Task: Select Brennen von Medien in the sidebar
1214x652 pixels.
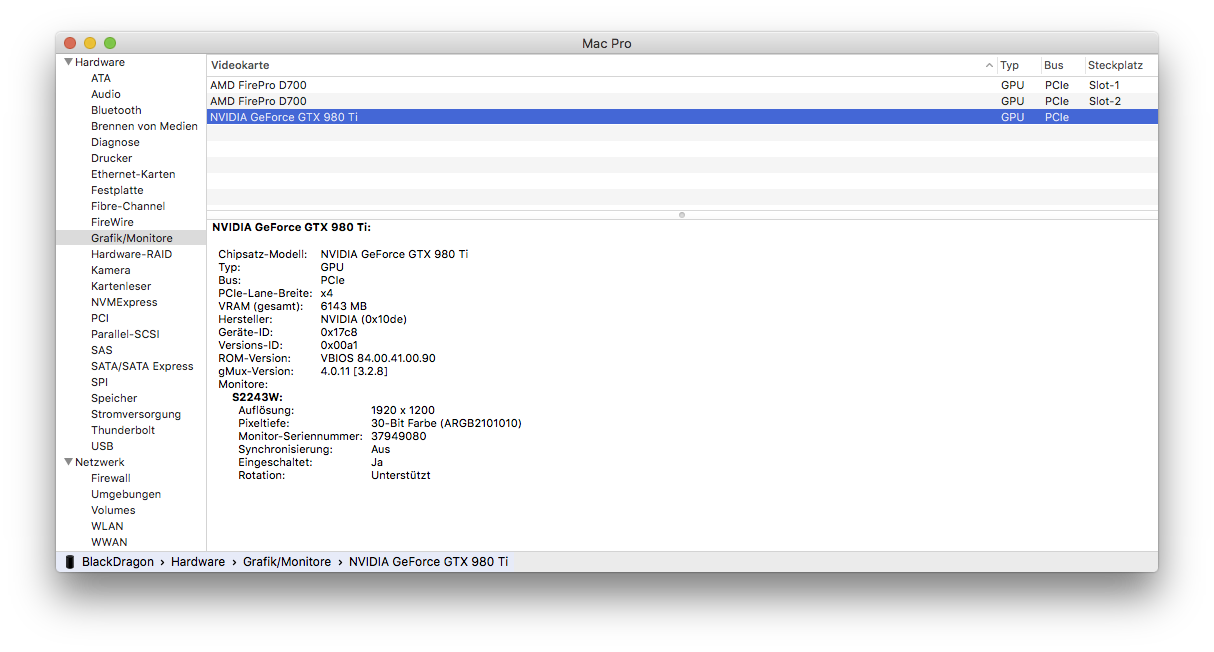Action: [x=144, y=126]
